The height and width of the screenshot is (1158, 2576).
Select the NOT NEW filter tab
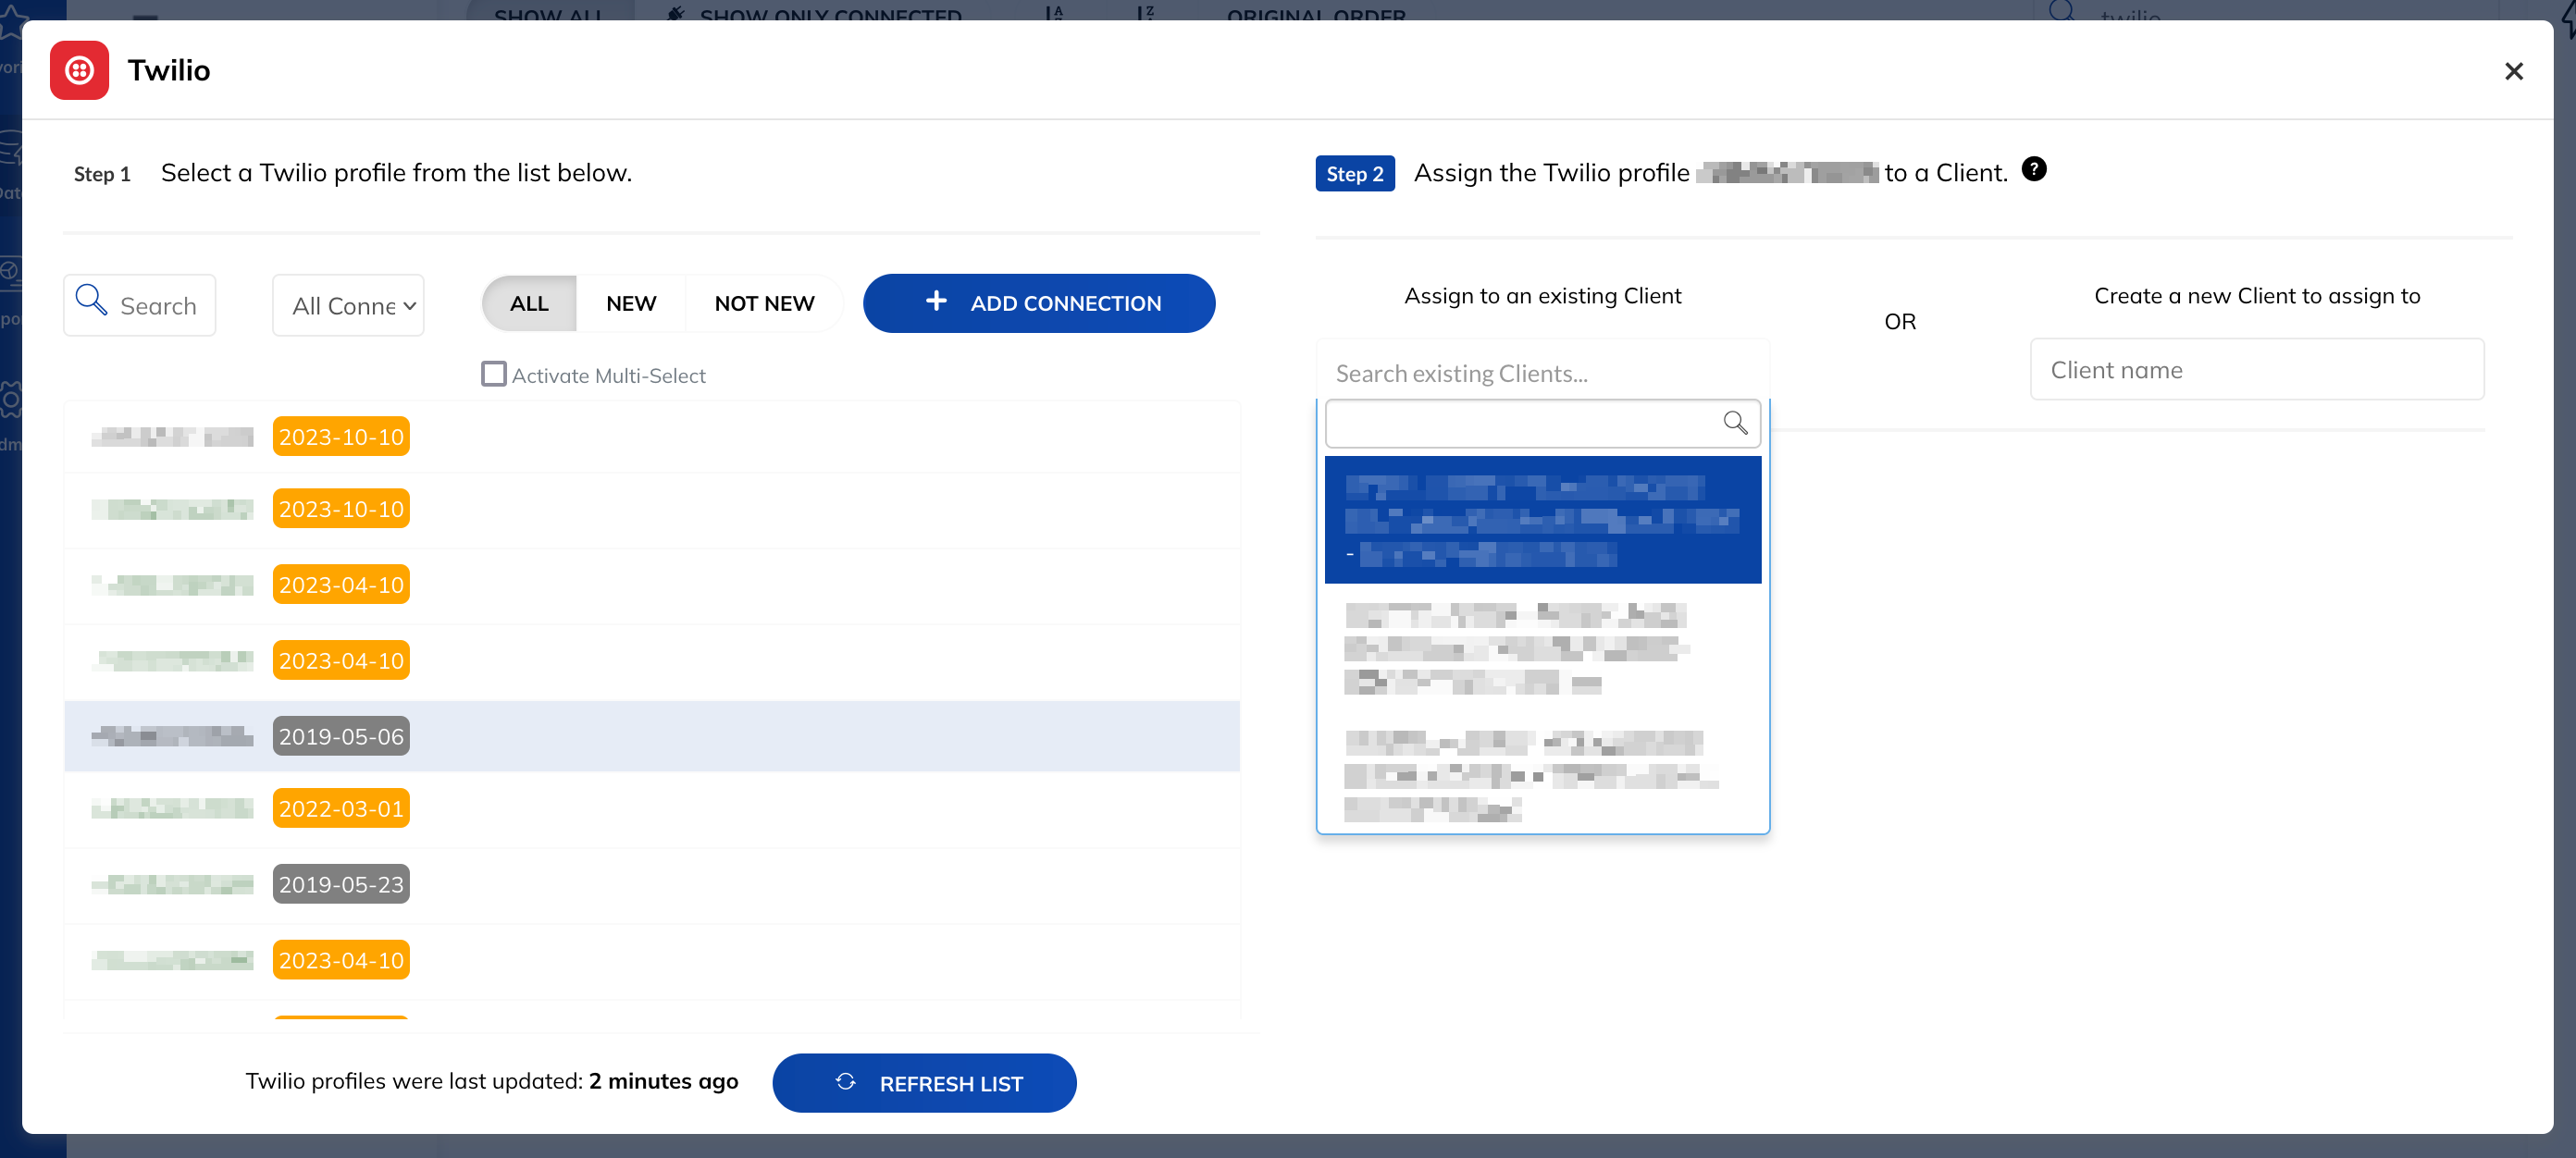(764, 303)
